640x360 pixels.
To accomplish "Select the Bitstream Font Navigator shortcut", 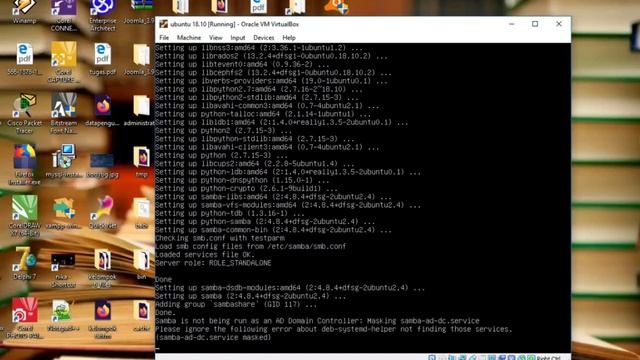I will [64, 113].
